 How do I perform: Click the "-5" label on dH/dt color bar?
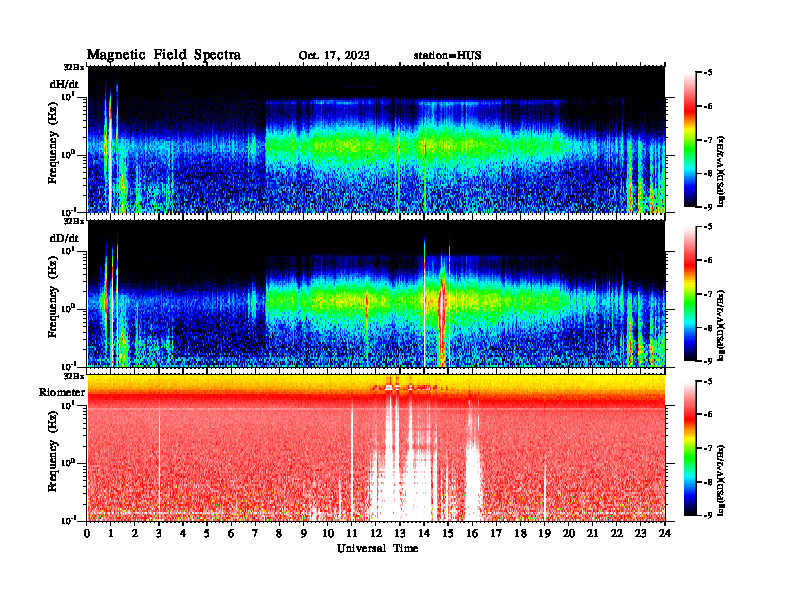point(708,73)
